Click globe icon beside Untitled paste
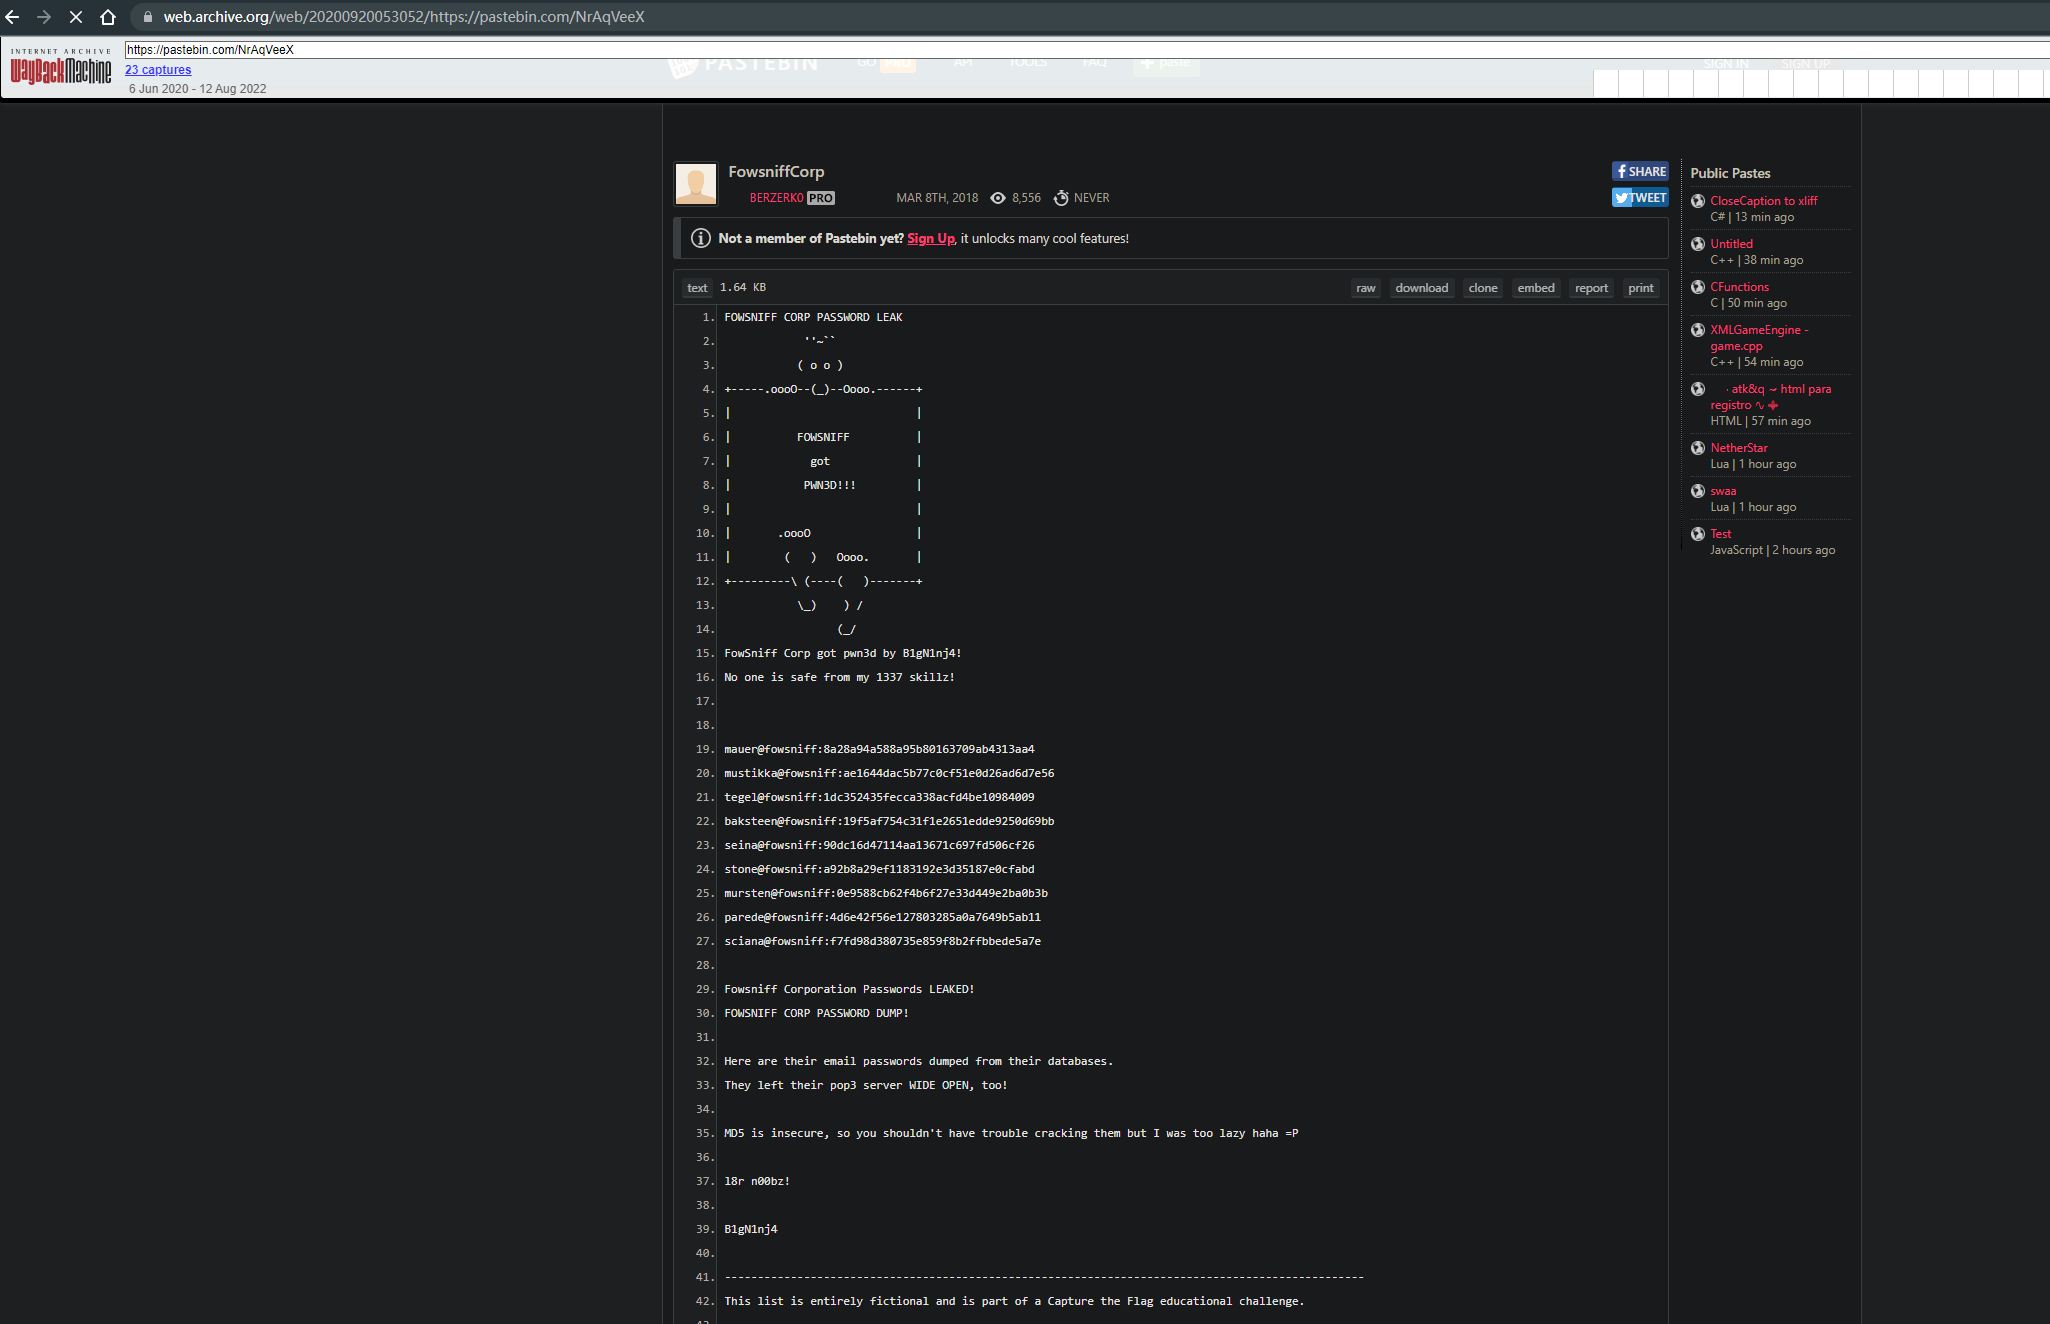 pyautogui.click(x=1698, y=244)
